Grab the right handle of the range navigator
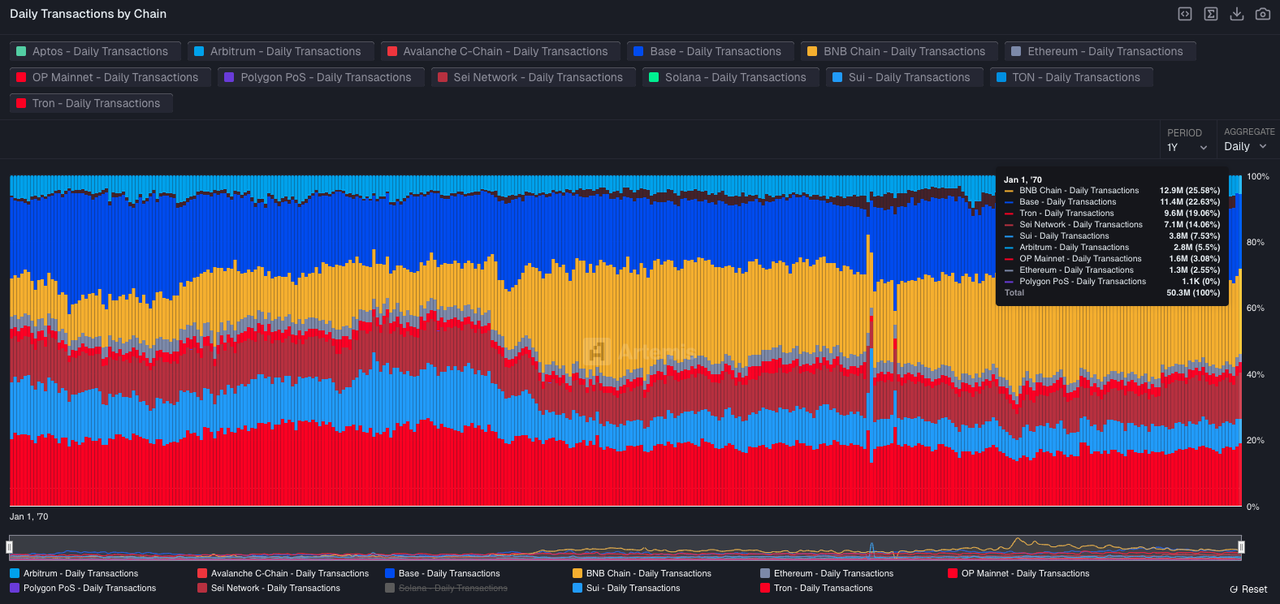The image size is (1280, 604). pyautogui.click(x=1241, y=547)
